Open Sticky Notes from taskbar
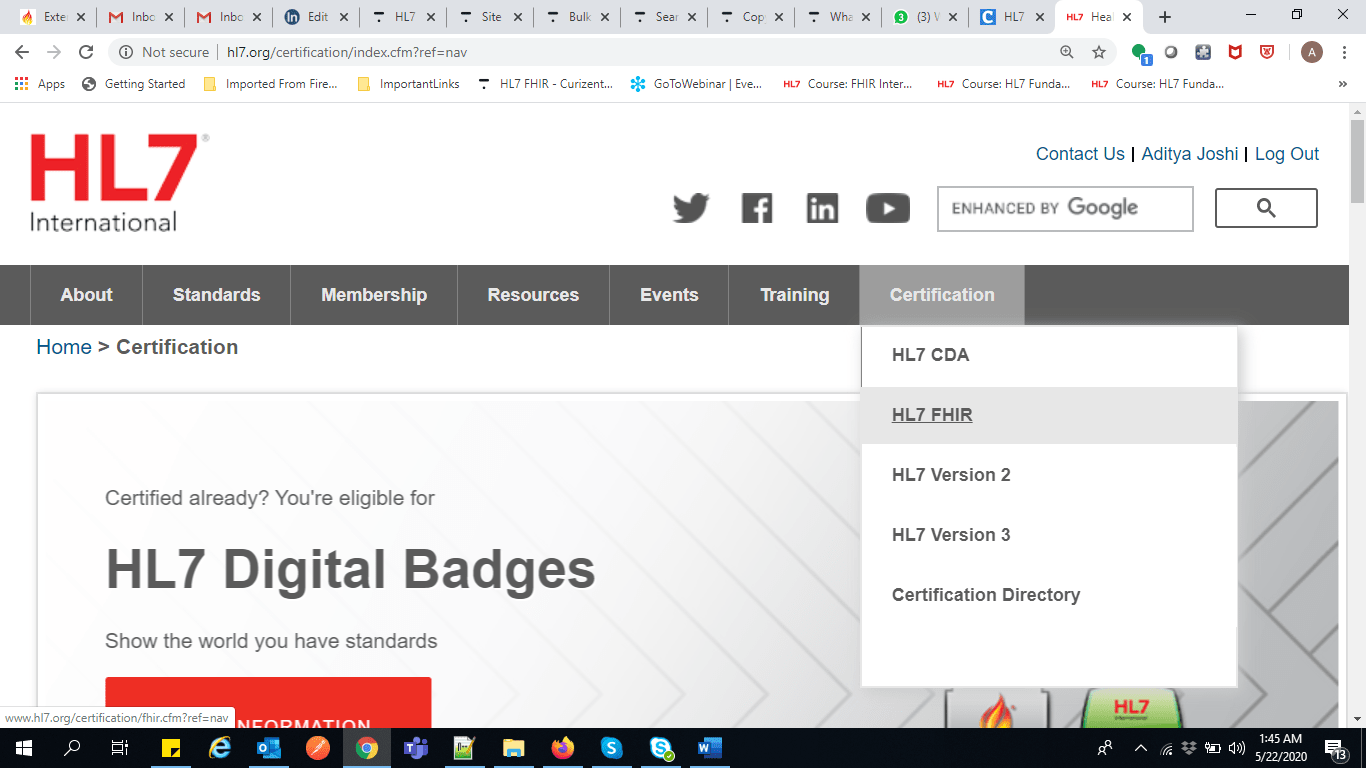Viewport: 1366px width, 768px height. 170,748
